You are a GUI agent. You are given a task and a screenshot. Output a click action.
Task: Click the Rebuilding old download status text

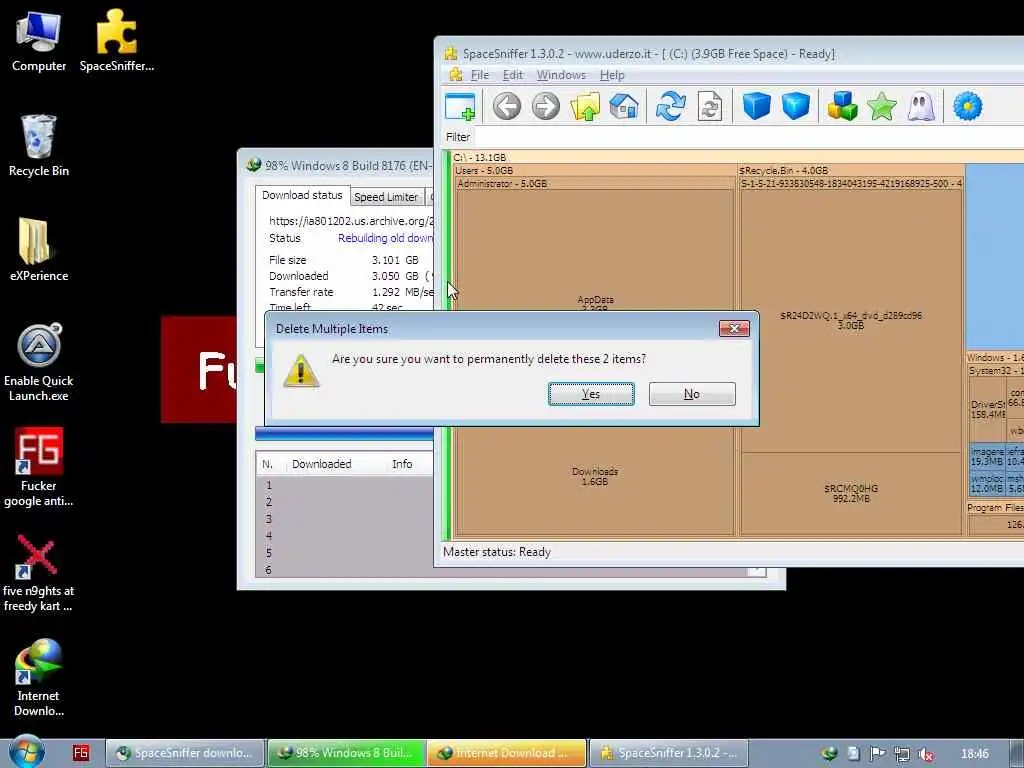[385, 238]
